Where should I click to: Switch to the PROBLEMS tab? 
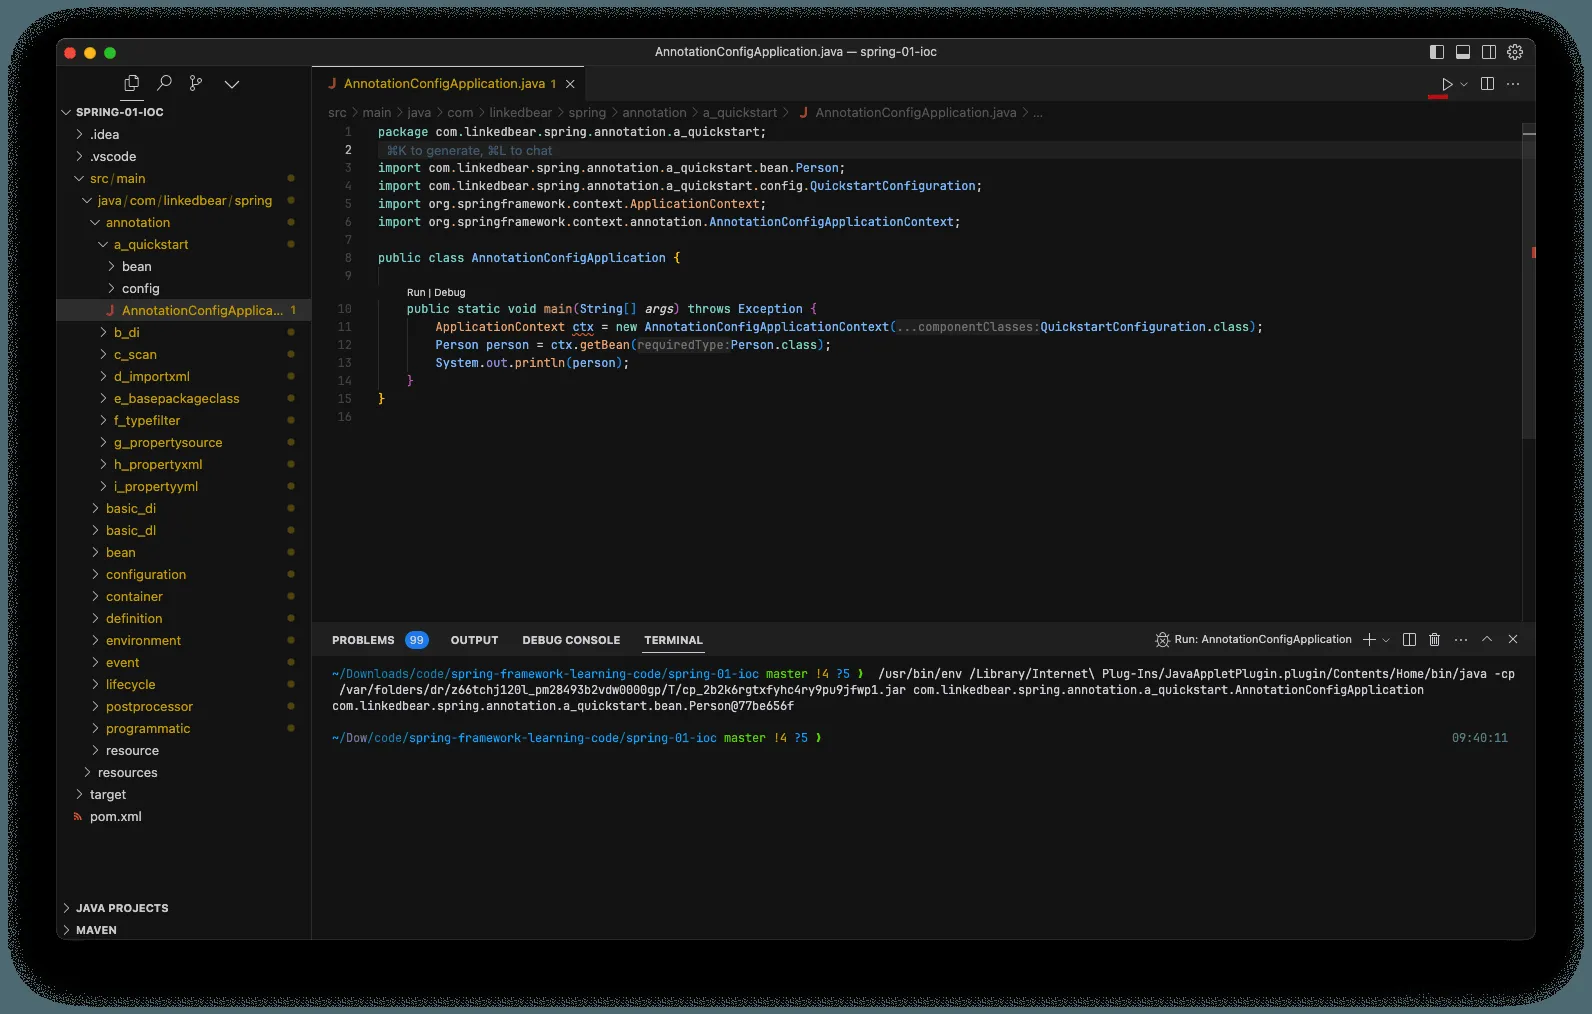point(363,640)
